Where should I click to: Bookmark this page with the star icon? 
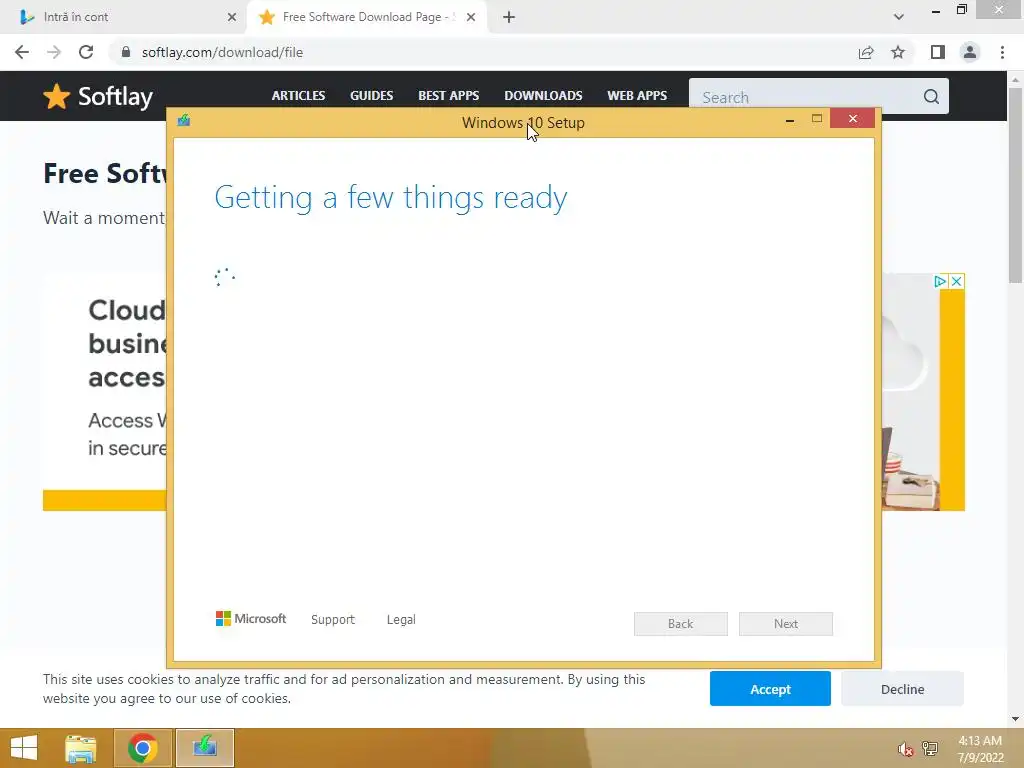click(898, 52)
